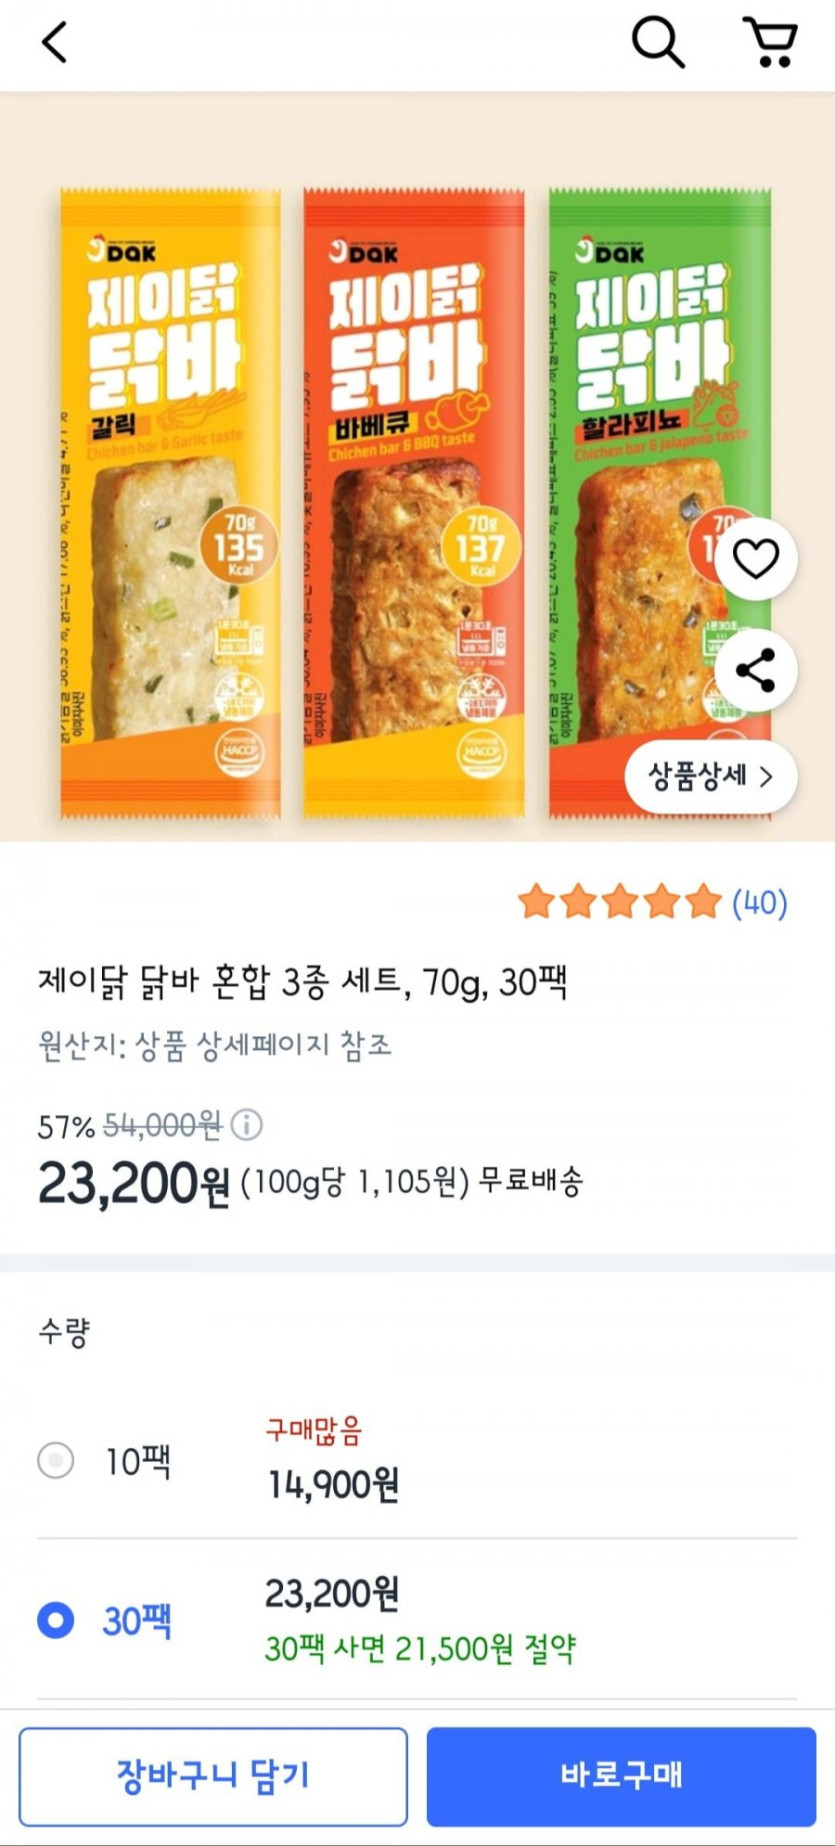Screen dimensions: 835x1846
Task: Tap the 14,900원 price for 10팩
Action: [x=333, y=1485]
